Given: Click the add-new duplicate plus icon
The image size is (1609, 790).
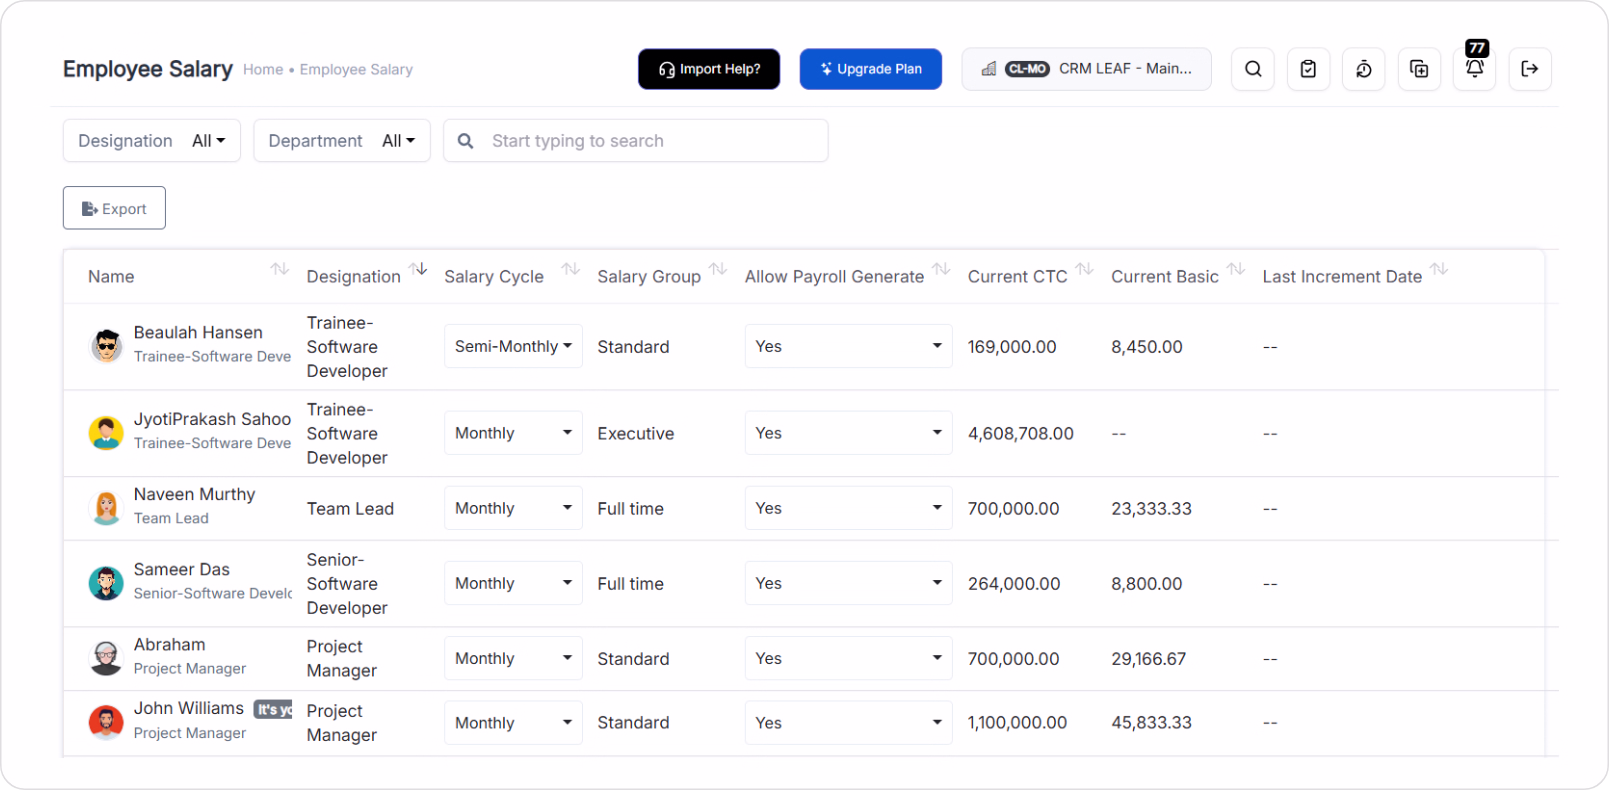Looking at the screenshot, I should pos(1419,69).
